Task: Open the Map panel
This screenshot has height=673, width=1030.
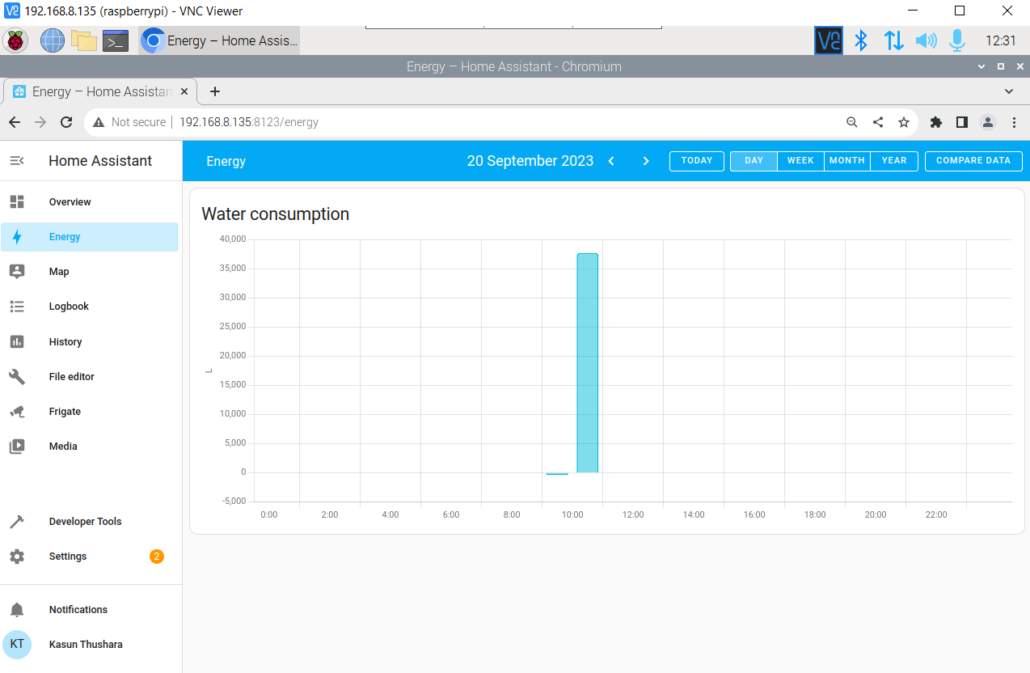Action: 58,272
